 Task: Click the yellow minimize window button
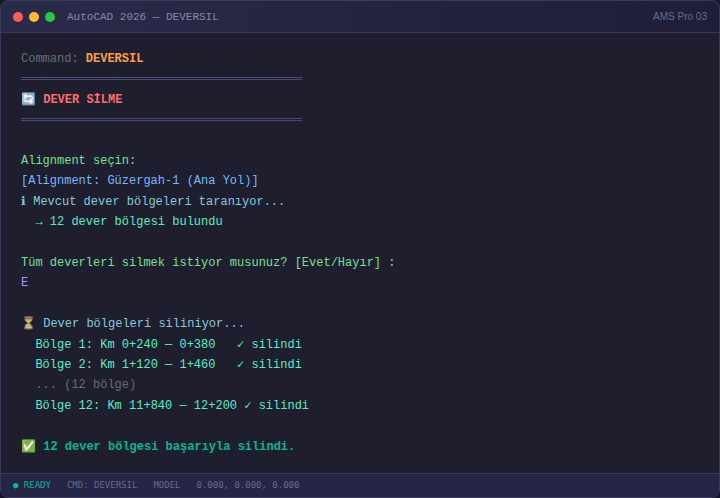(34, 17)
